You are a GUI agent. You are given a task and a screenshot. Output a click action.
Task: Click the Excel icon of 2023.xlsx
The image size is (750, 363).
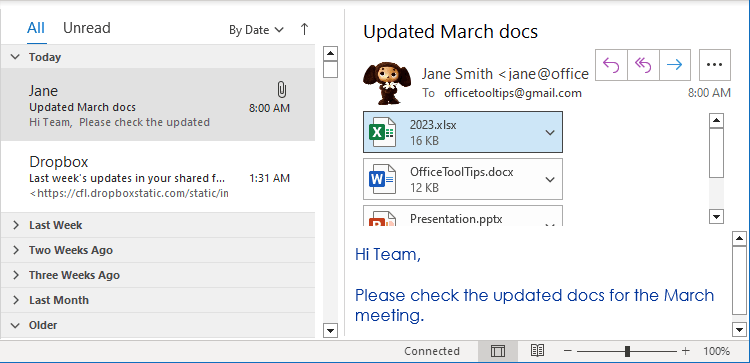point(382,132)
